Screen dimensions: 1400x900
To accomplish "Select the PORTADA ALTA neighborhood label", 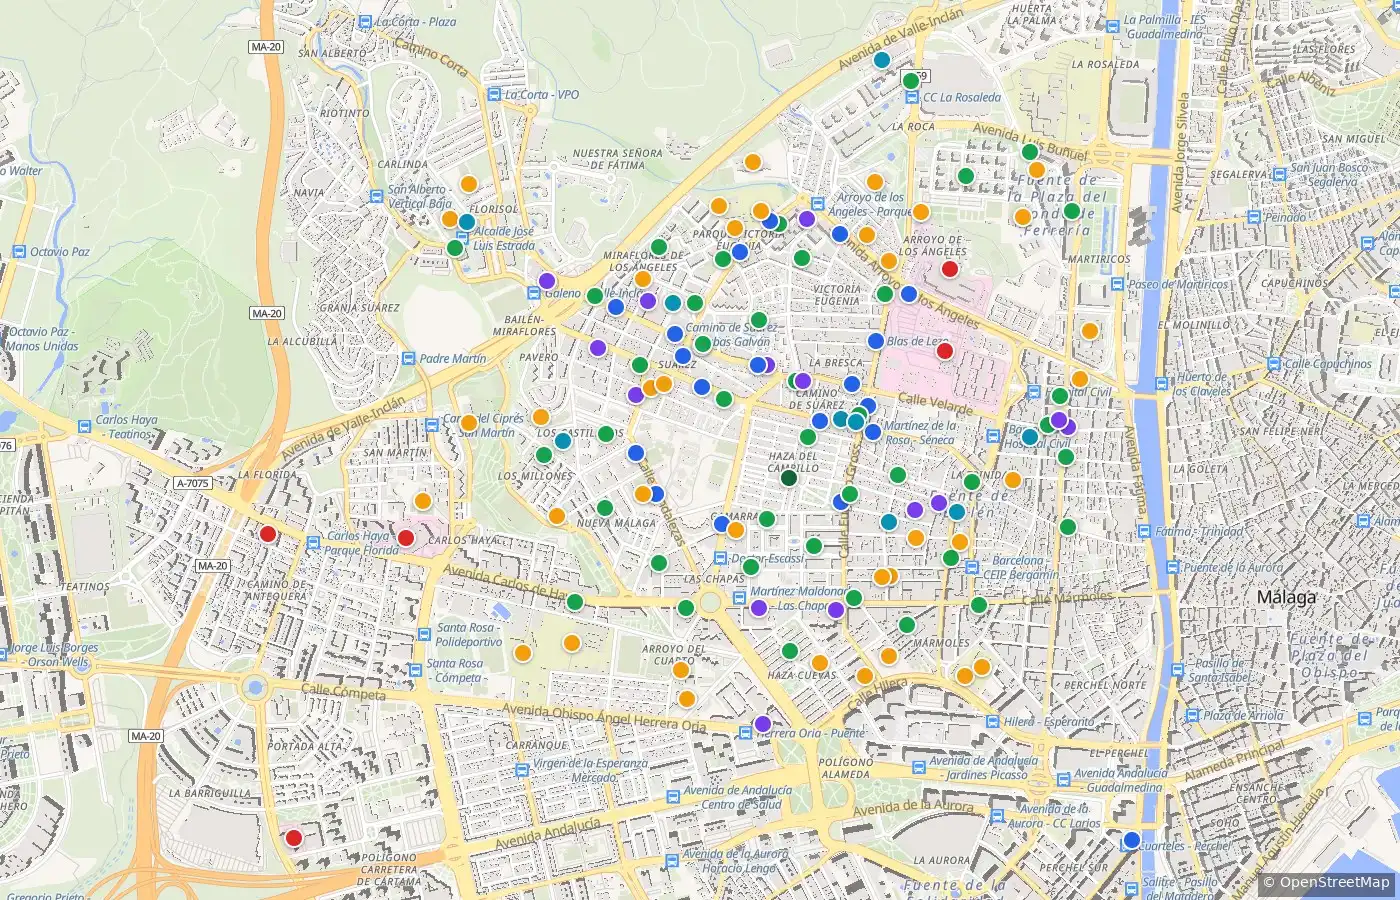I will pos(305,746).
